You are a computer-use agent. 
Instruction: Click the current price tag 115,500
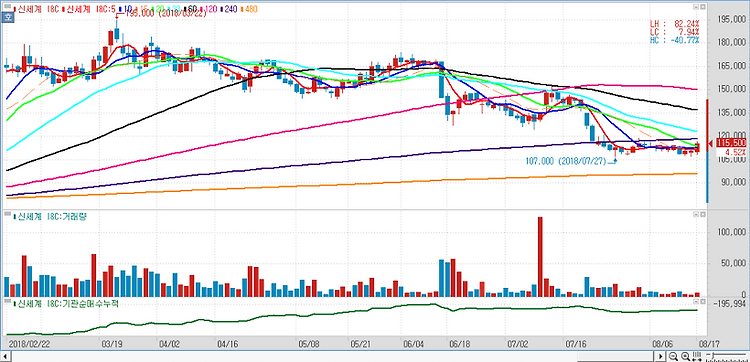click(732, 143)
